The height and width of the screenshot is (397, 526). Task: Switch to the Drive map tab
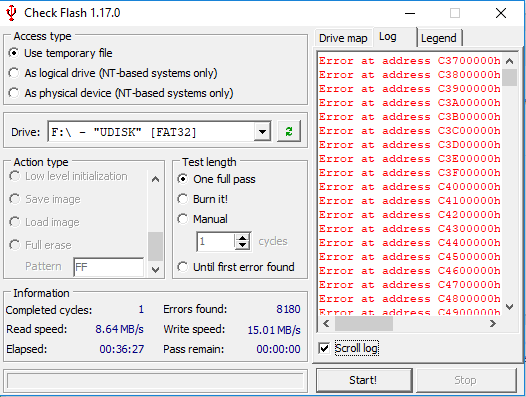click(x=343, y=38)
